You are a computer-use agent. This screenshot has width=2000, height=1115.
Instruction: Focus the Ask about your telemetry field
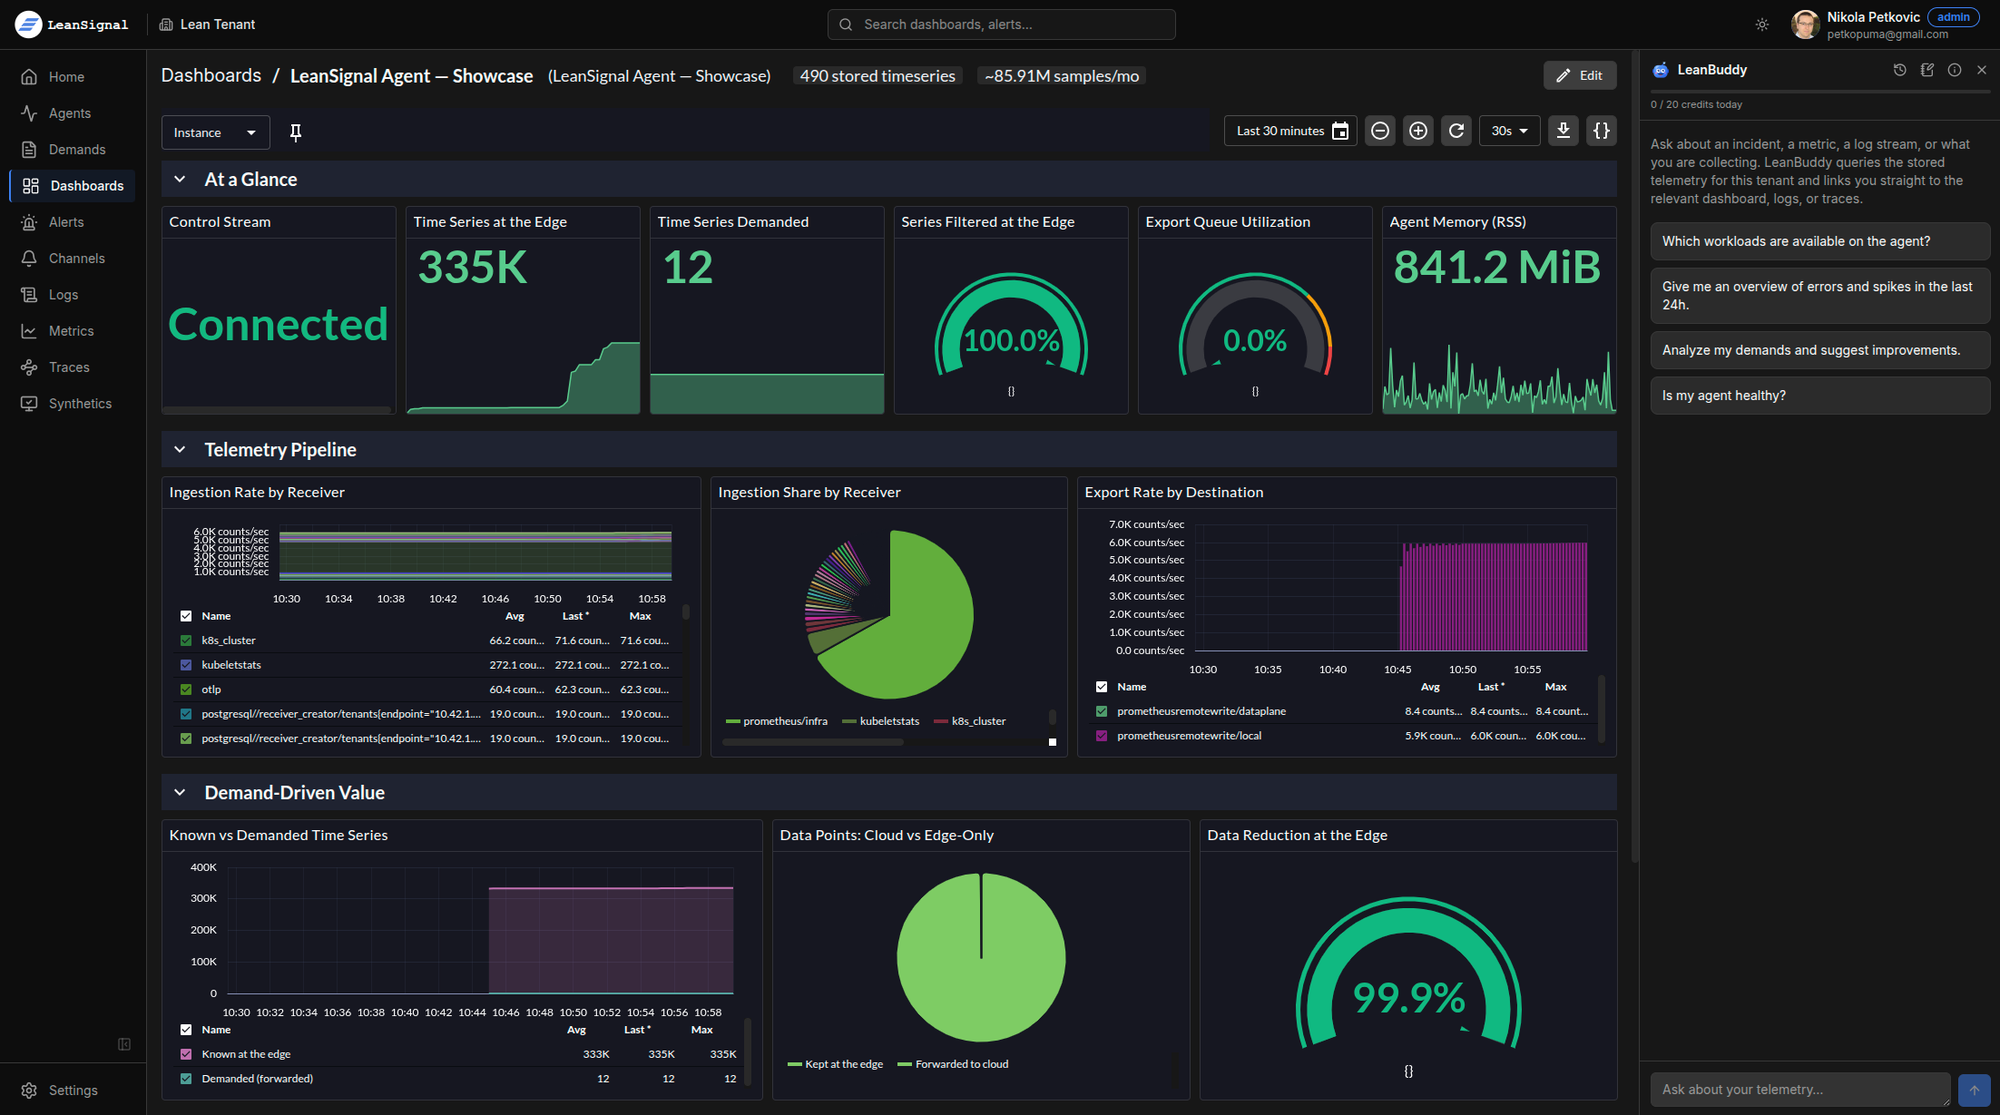pyautogui.click(x=1800, y=1090)
